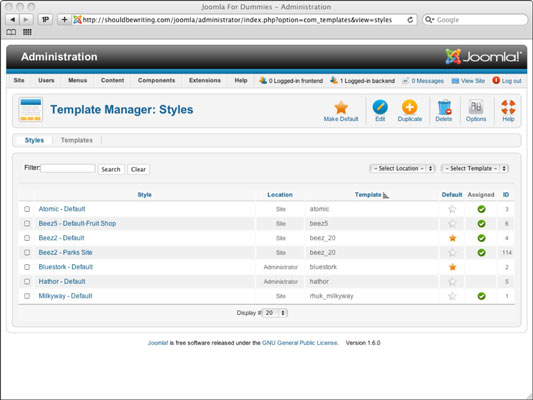Click the Make Default star icon
Viewport: 533px width, 400px height.
click(341, 107)
